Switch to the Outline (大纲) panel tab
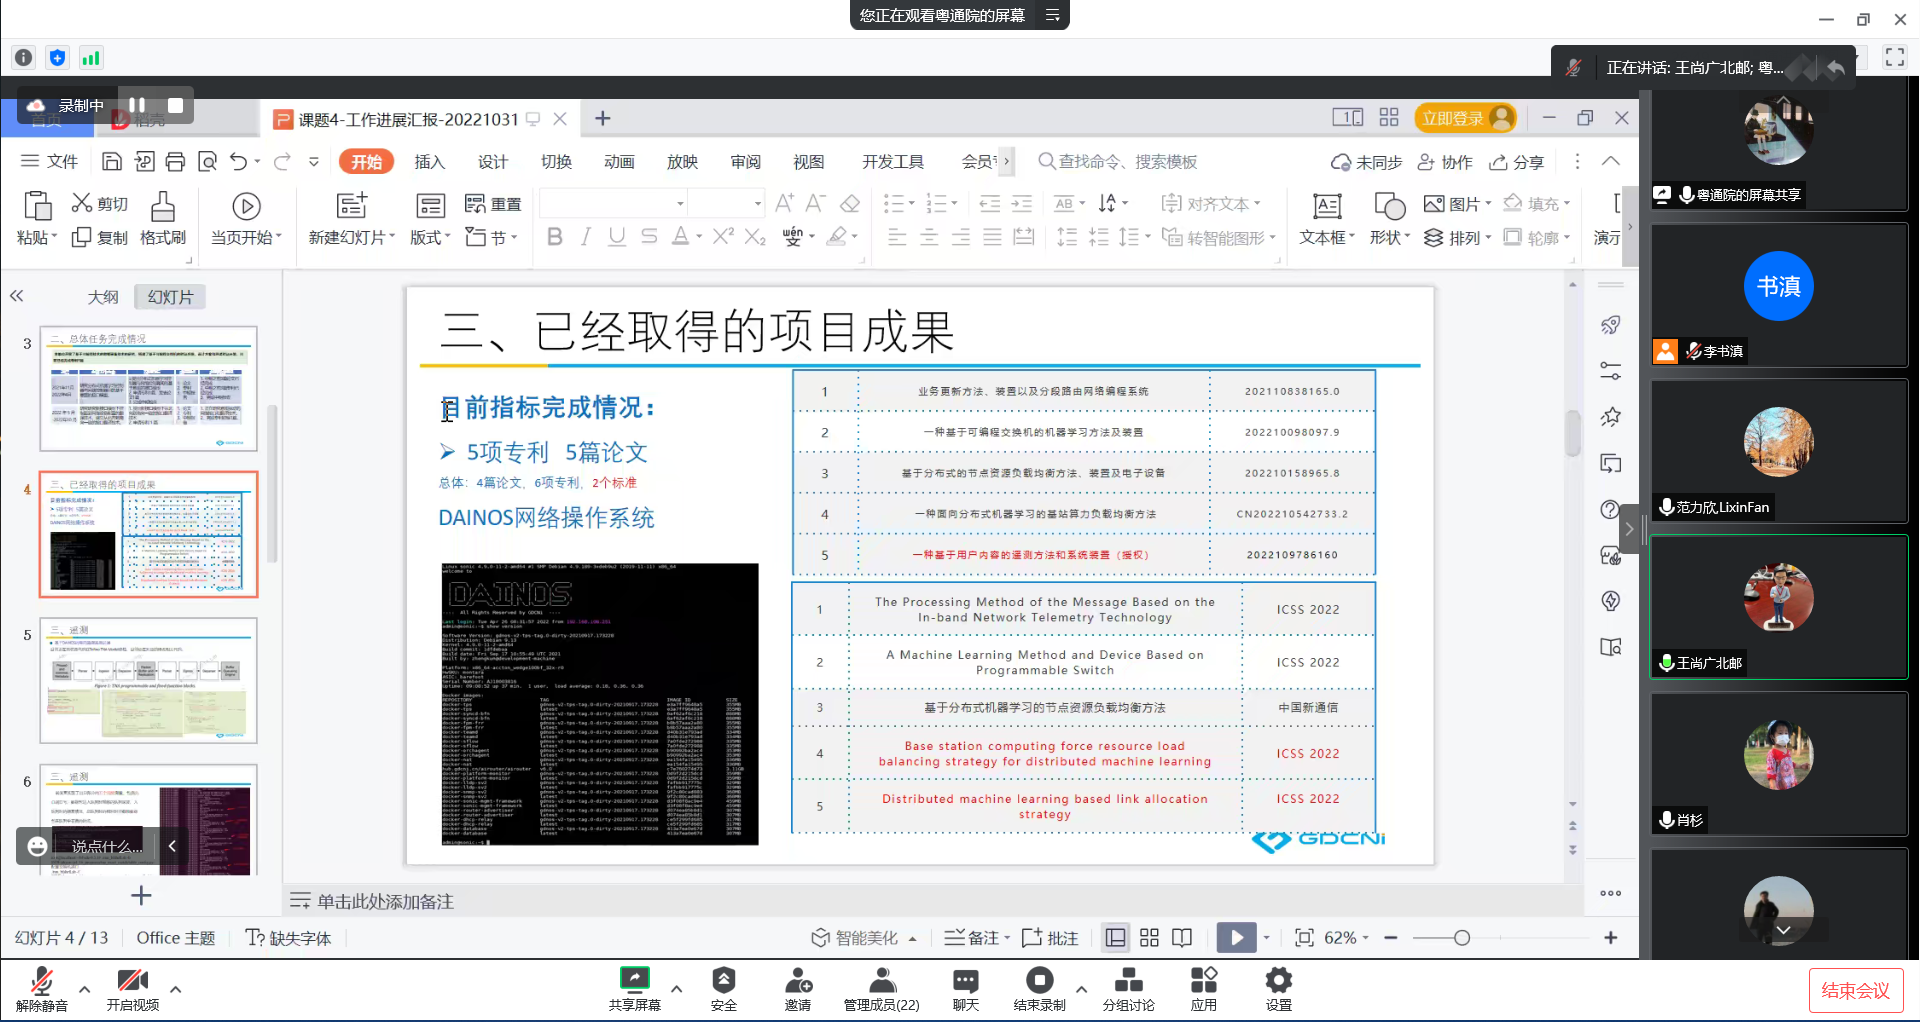 click(x=103, y=297)
